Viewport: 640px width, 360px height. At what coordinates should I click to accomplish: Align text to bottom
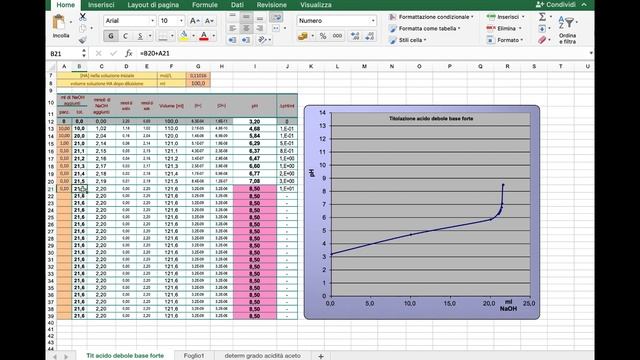[260, 17]
